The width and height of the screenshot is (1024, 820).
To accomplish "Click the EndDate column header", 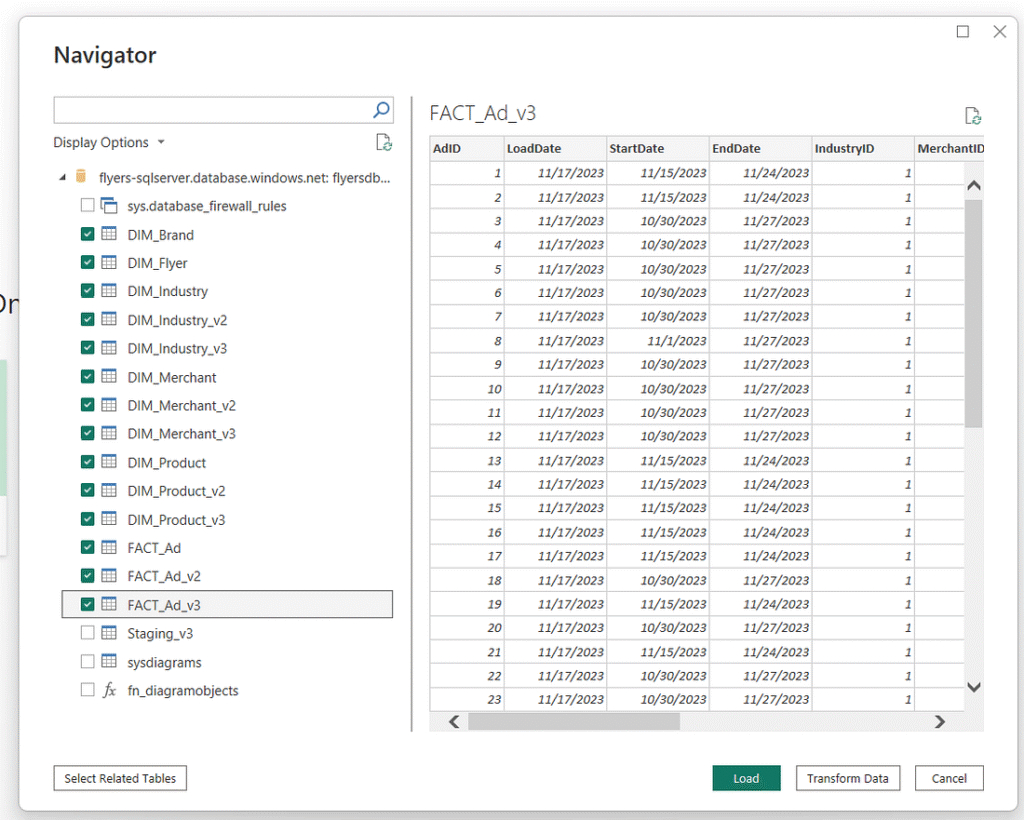I will coord(760,148).
